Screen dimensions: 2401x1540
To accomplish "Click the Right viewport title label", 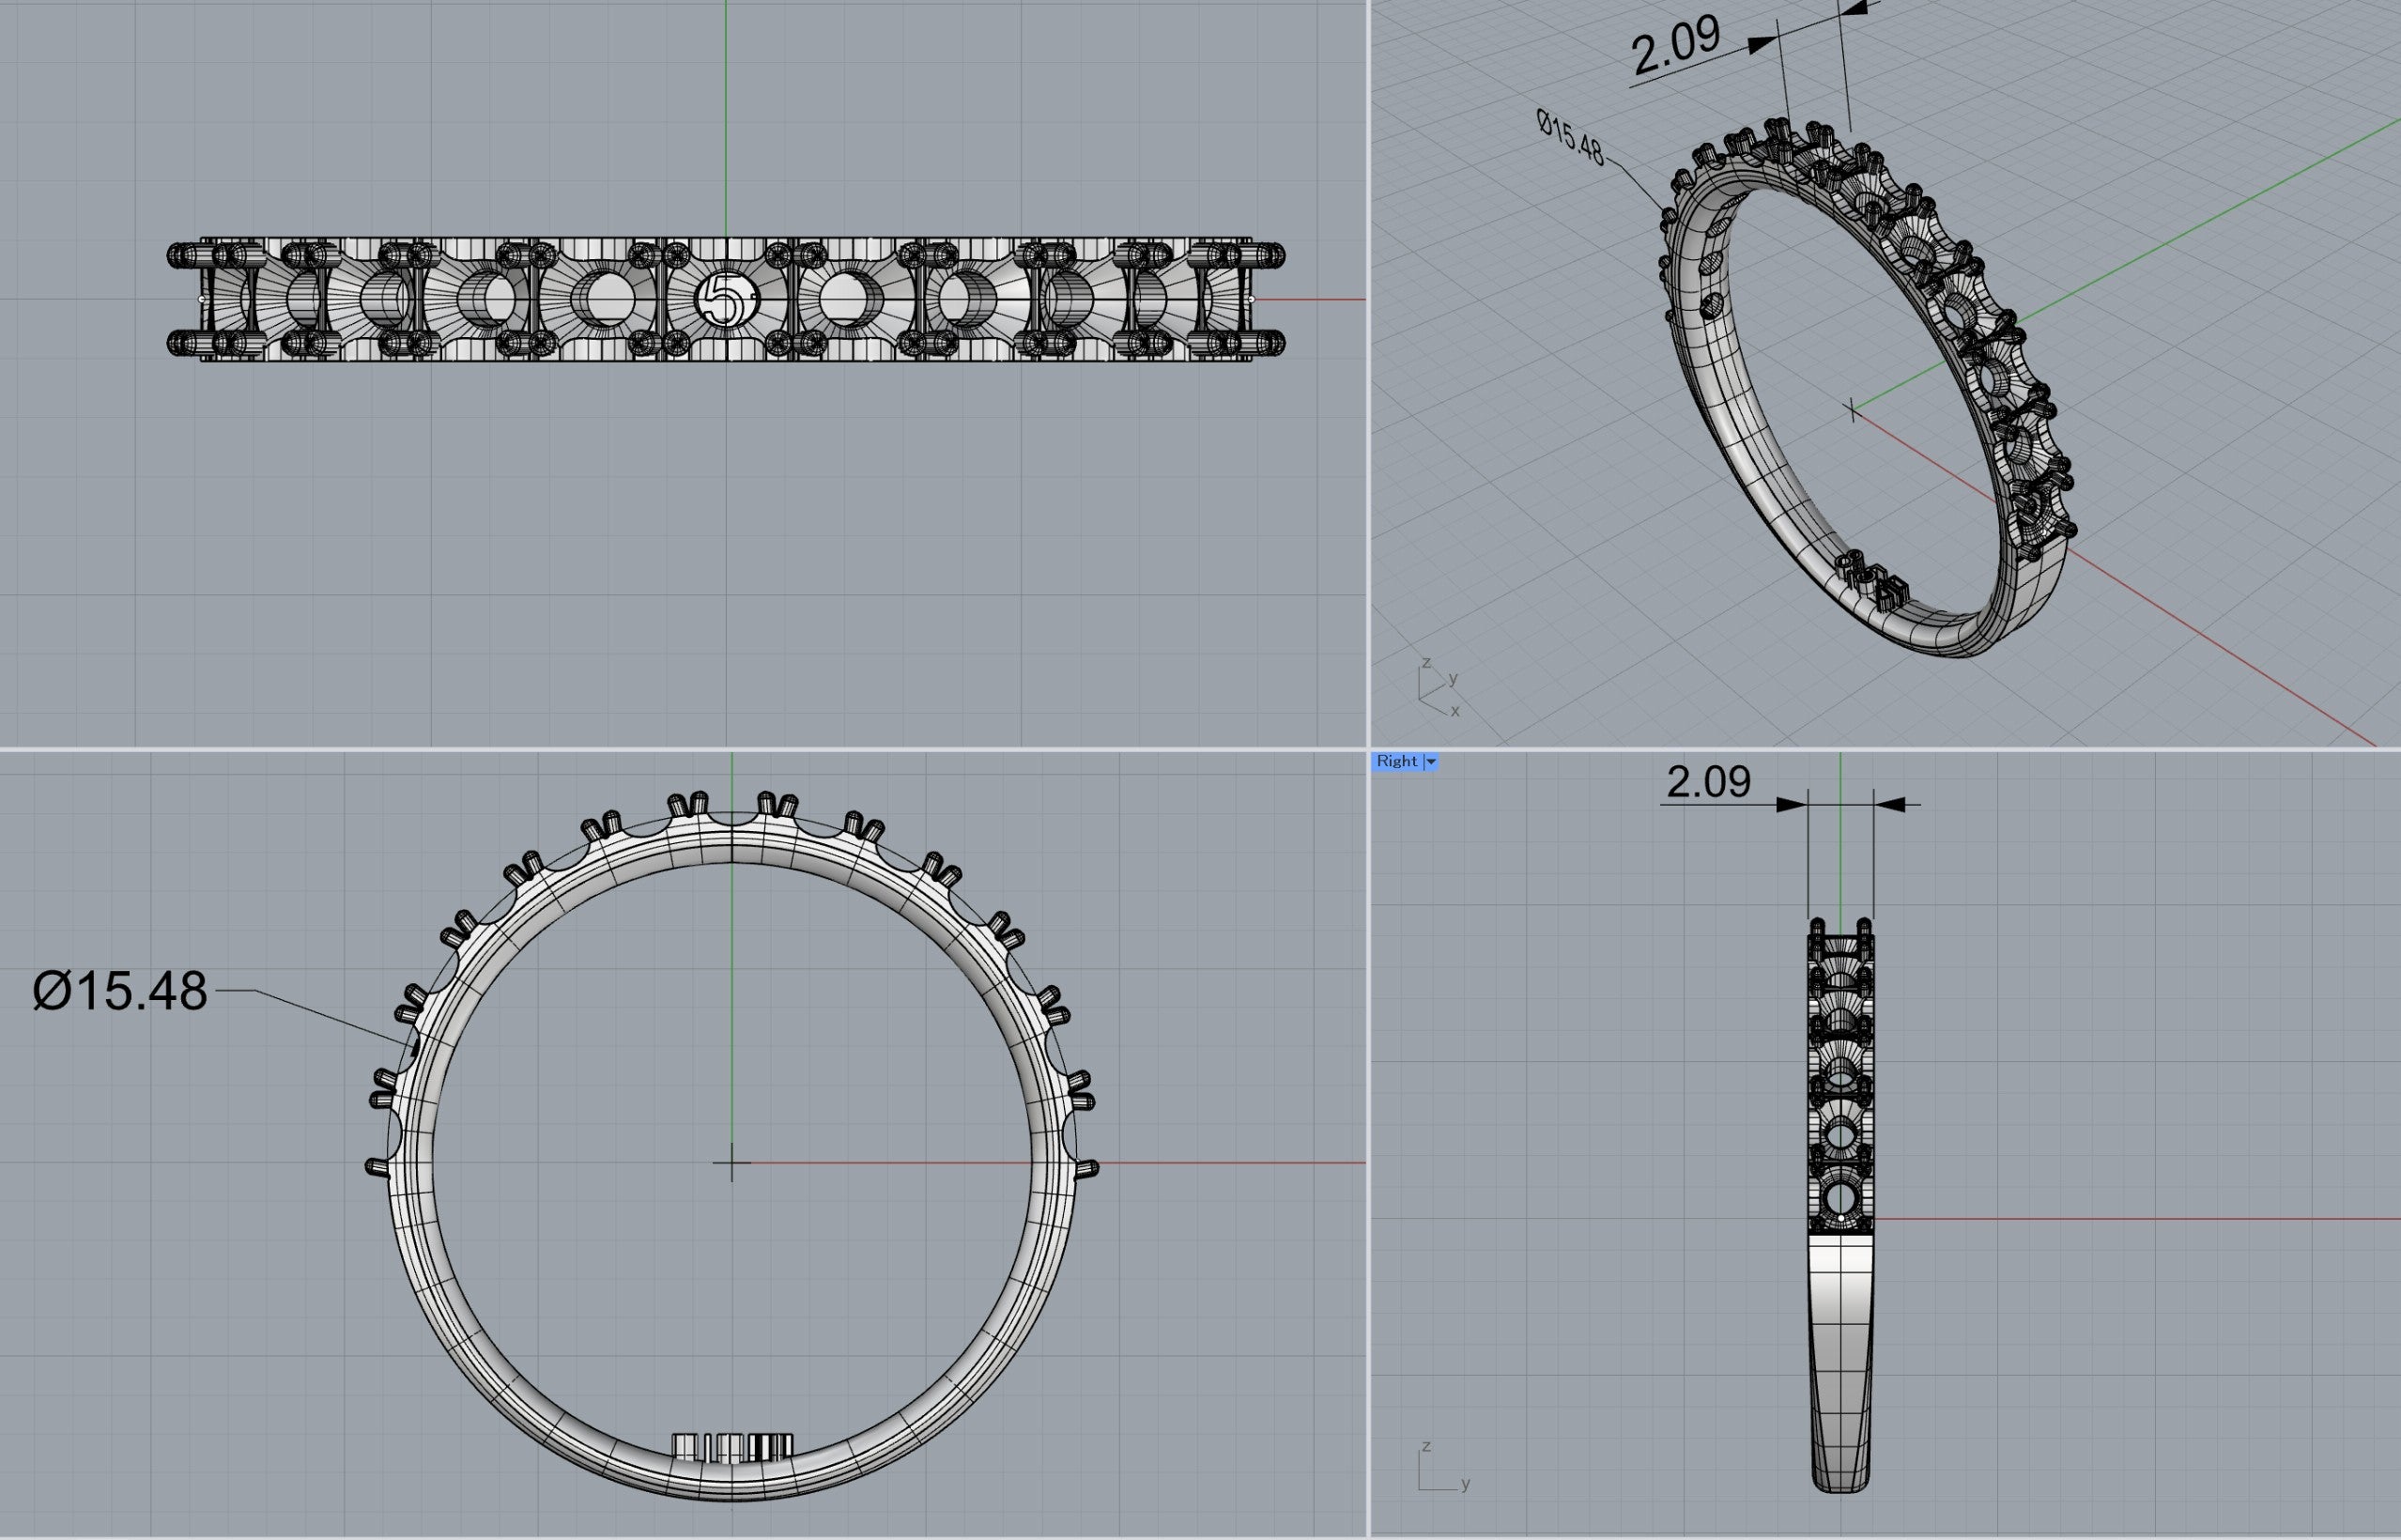I will [x=1396, y=762].
